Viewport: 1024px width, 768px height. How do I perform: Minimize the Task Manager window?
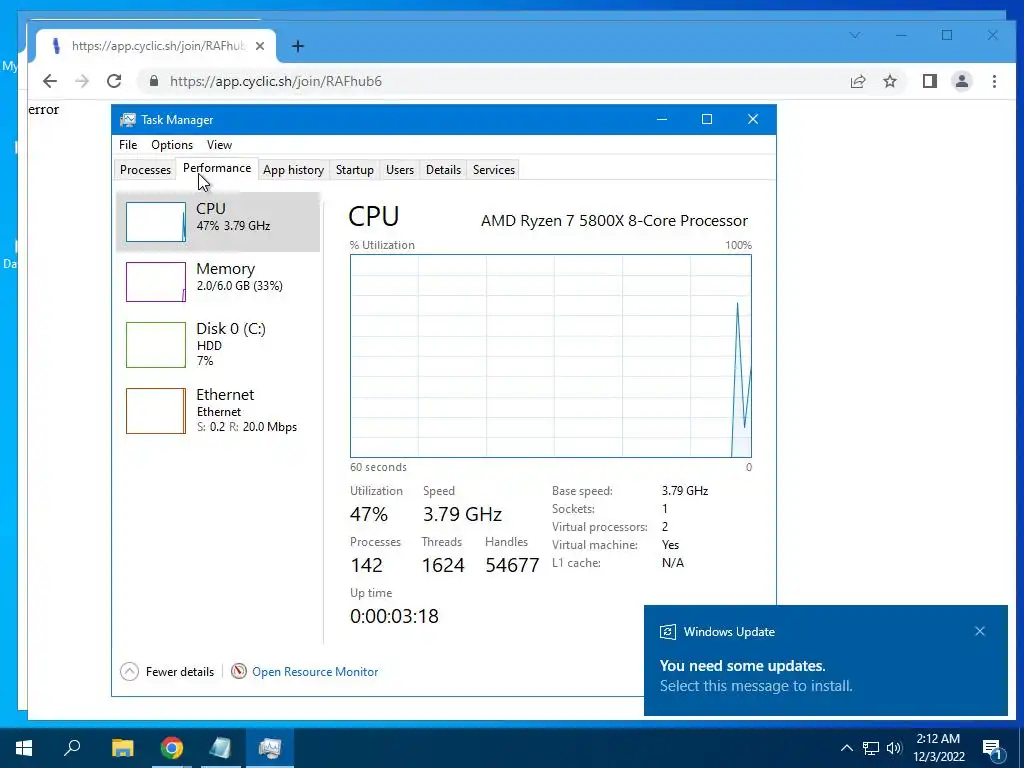click(662, 119)
